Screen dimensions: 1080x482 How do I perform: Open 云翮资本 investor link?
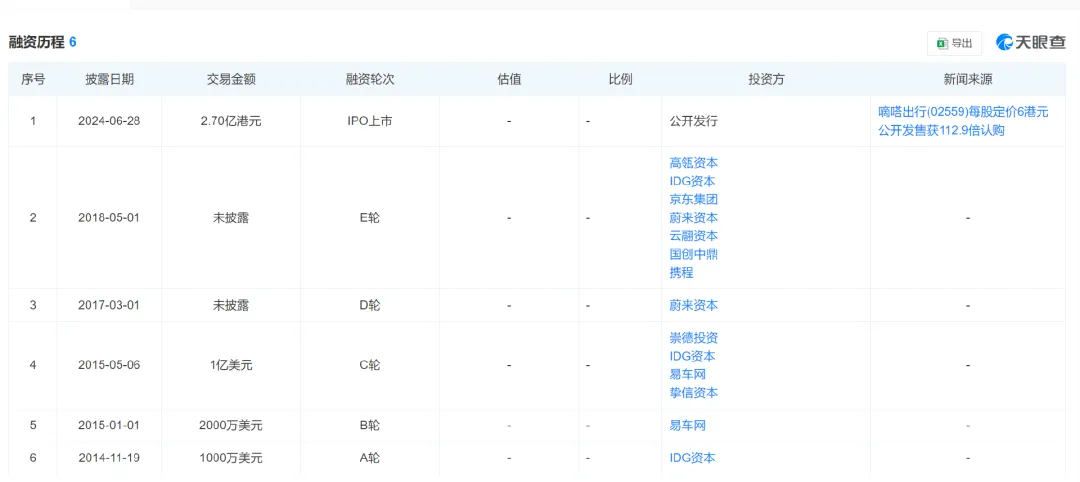click(694, 235)
